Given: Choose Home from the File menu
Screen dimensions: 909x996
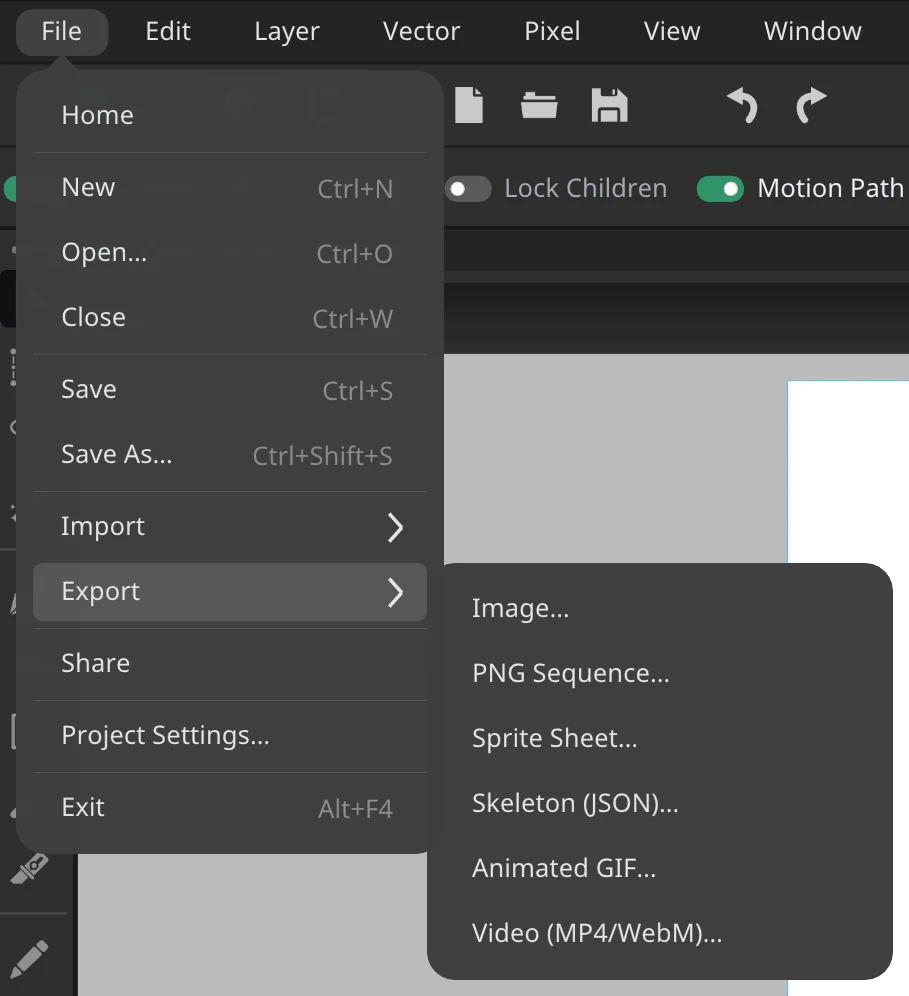Looking at the screenshot, I should 230,115.
